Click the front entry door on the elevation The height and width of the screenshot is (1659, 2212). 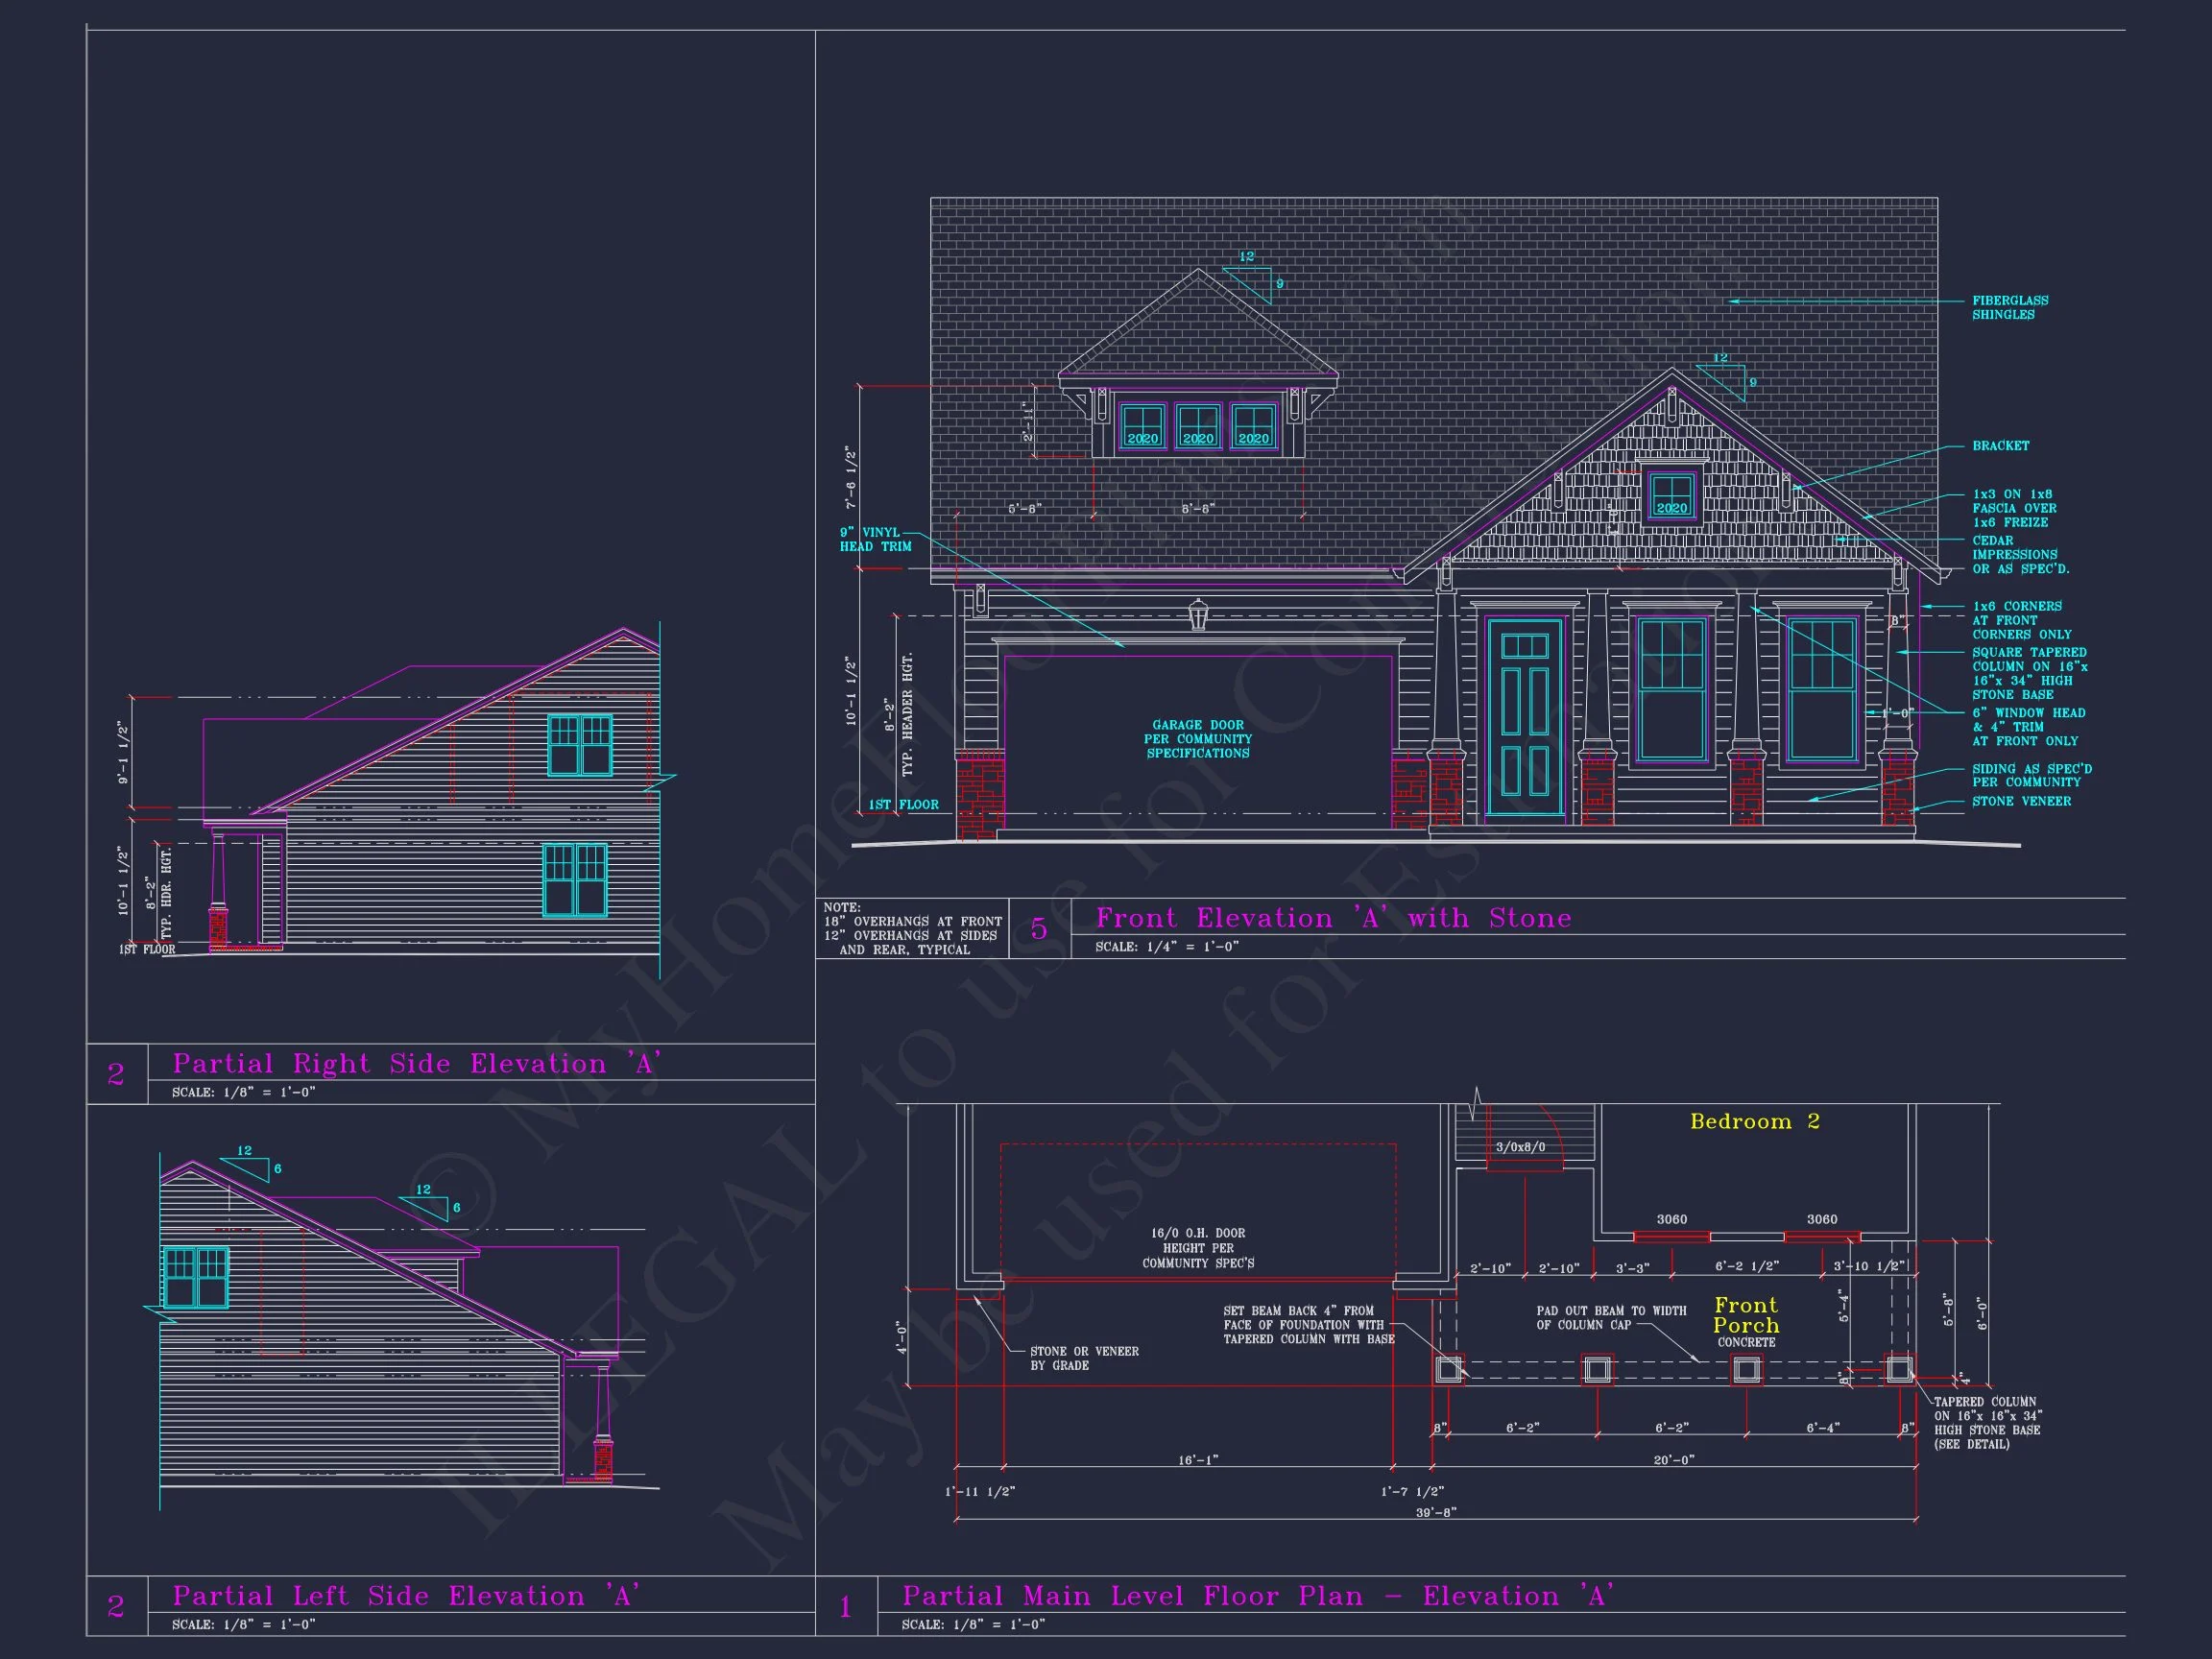(1524, 716)
